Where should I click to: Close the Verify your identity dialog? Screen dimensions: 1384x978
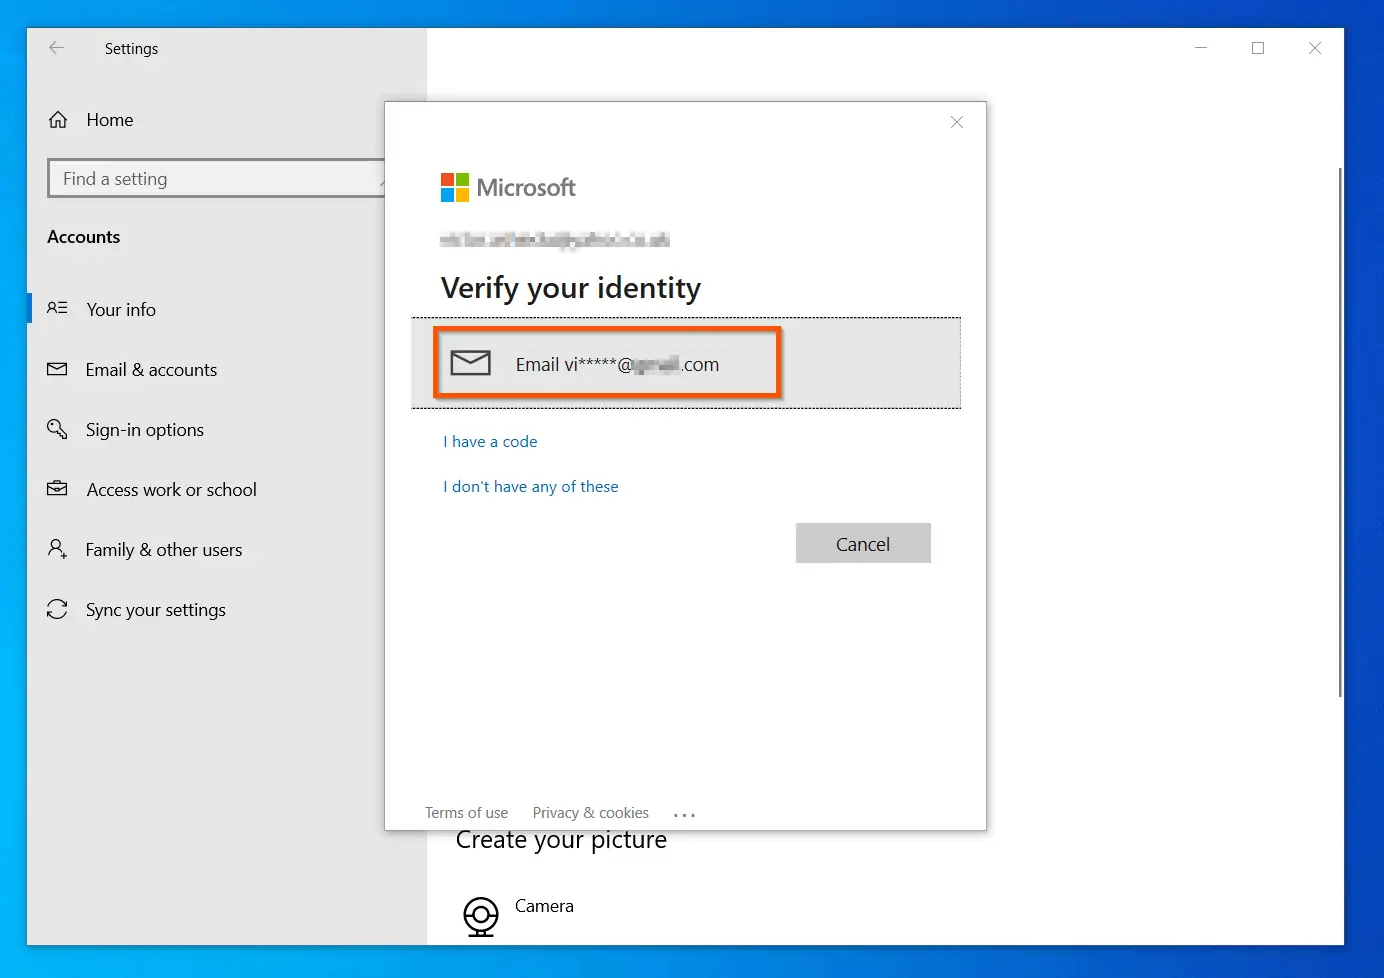coord(957,122)
